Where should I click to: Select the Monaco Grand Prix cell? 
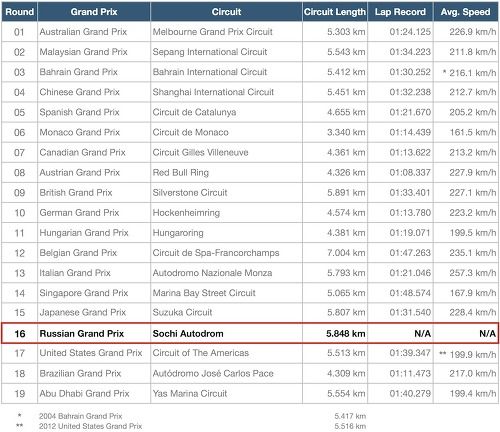tap(94, 132)
